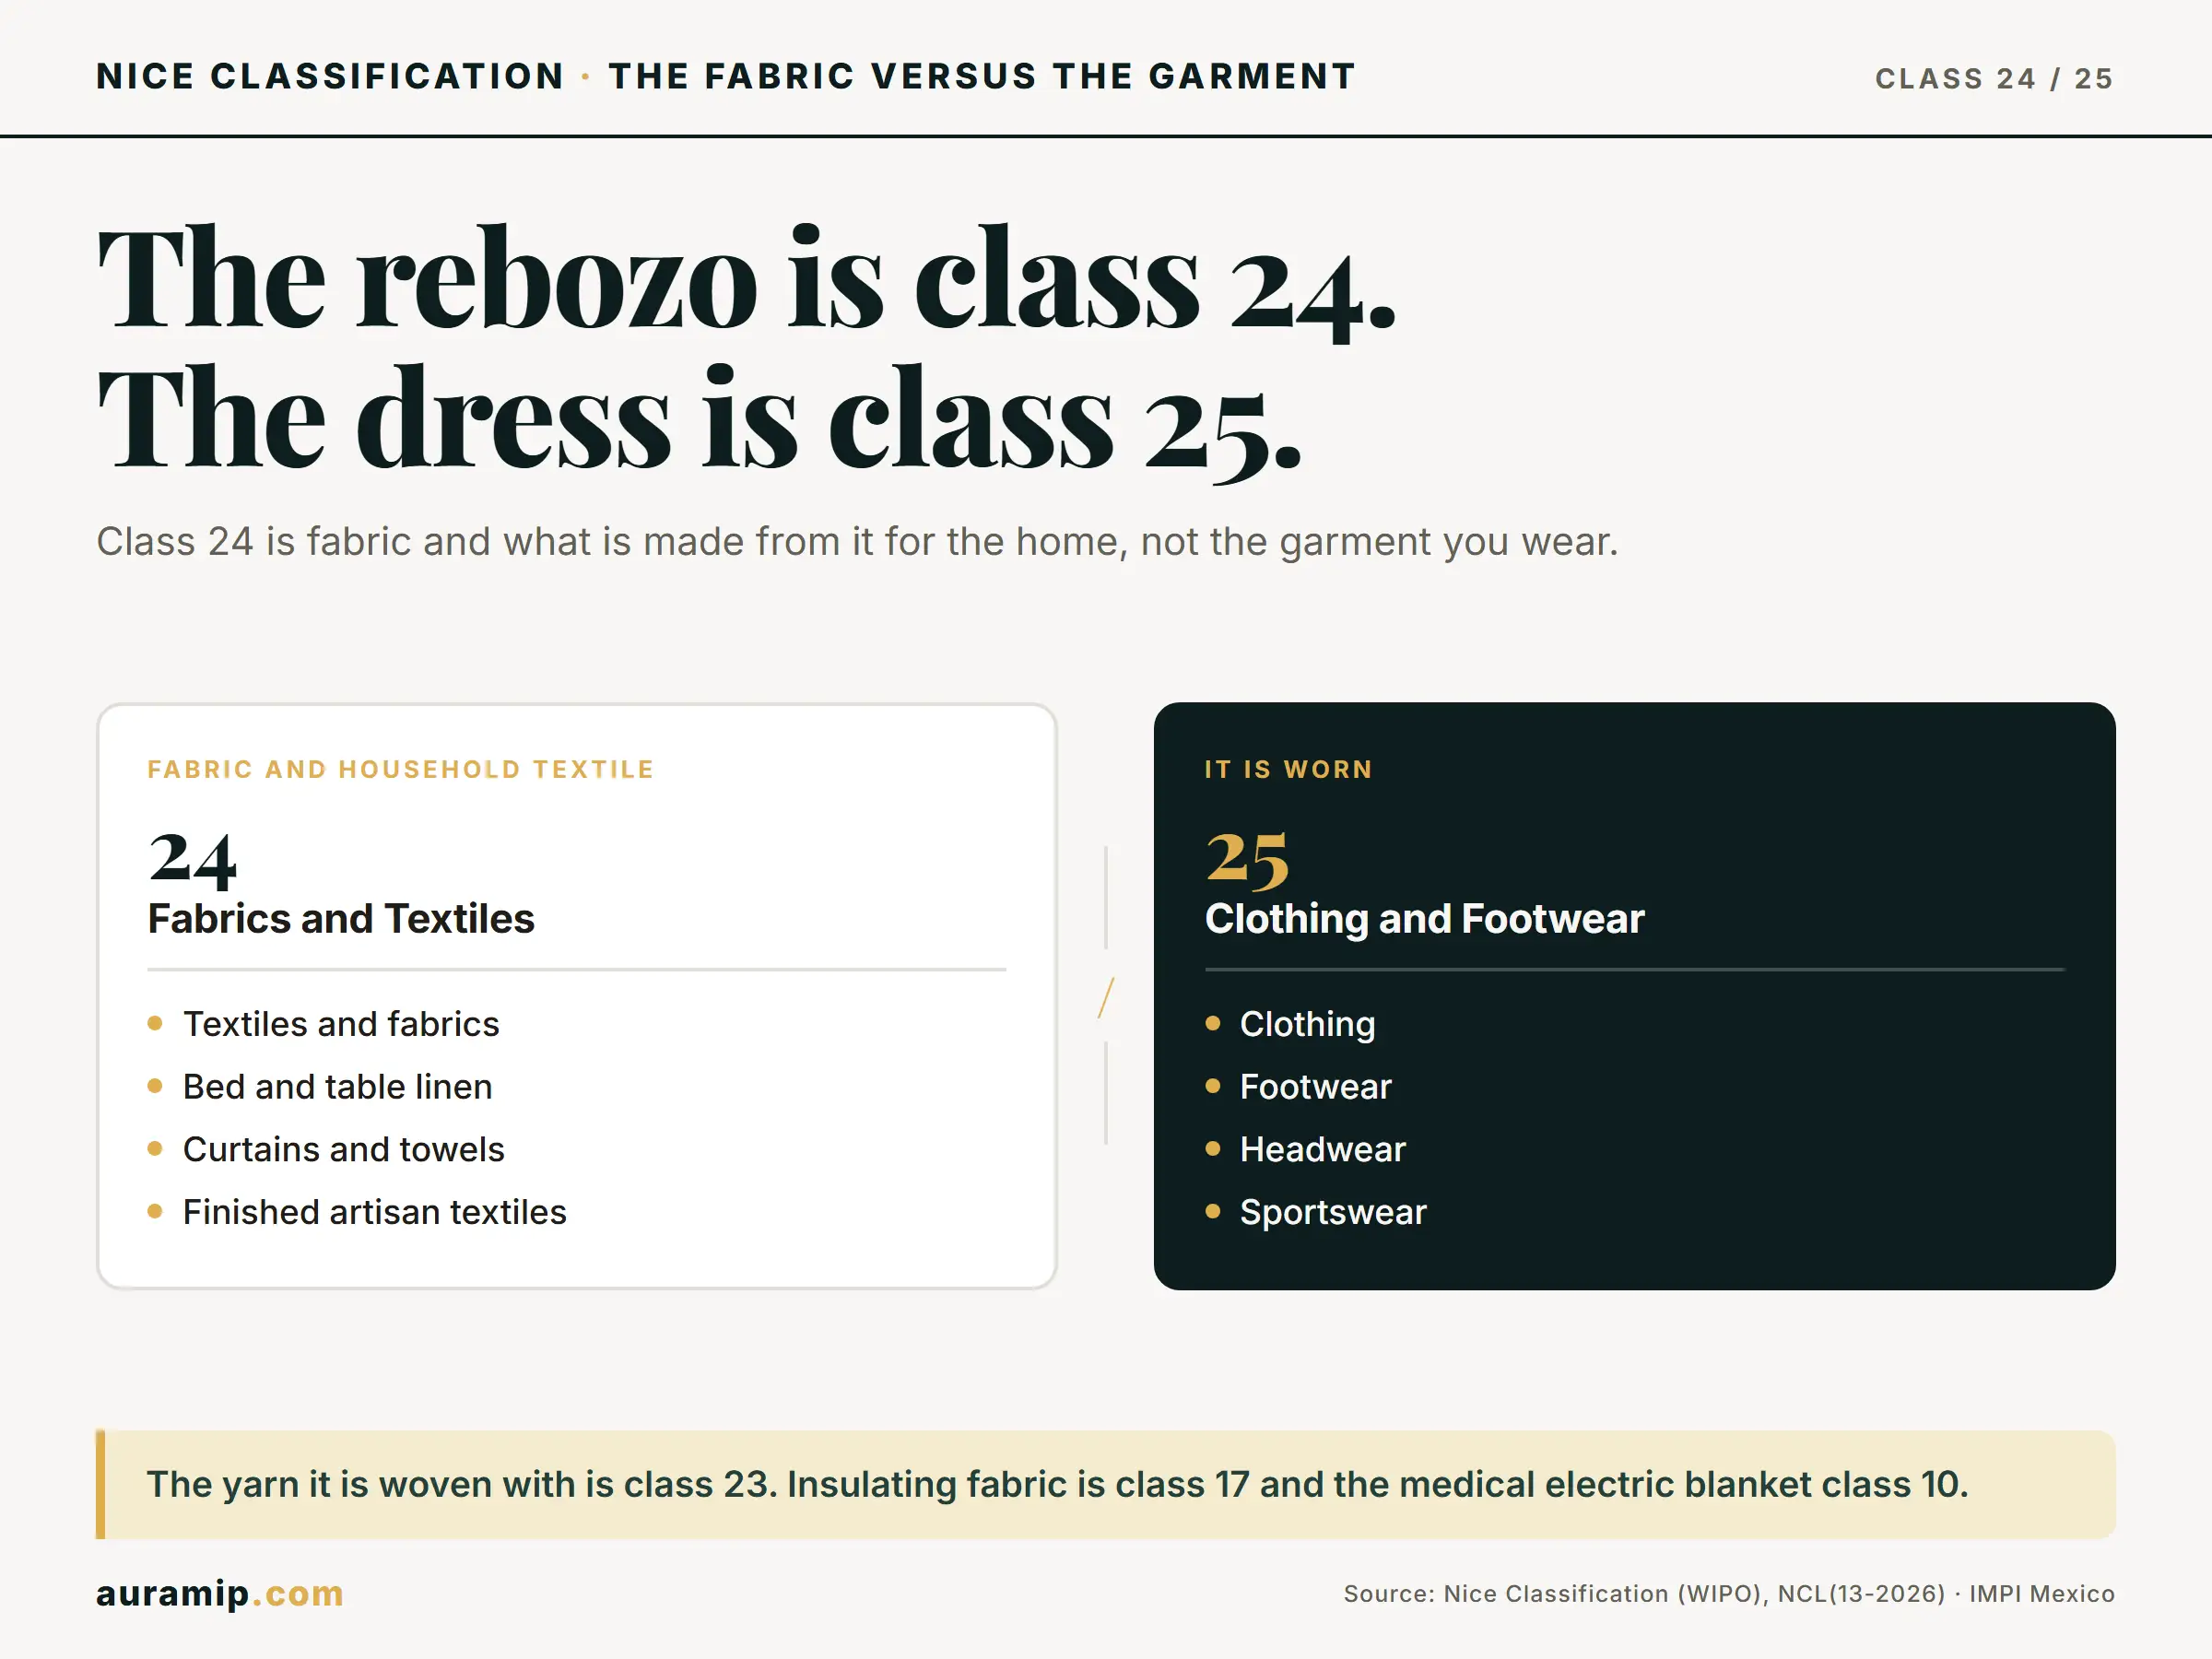Select the gold slash divider between cards
The height and width of the screenshot is (1659, 2212).
click(x=1106, y=998)
